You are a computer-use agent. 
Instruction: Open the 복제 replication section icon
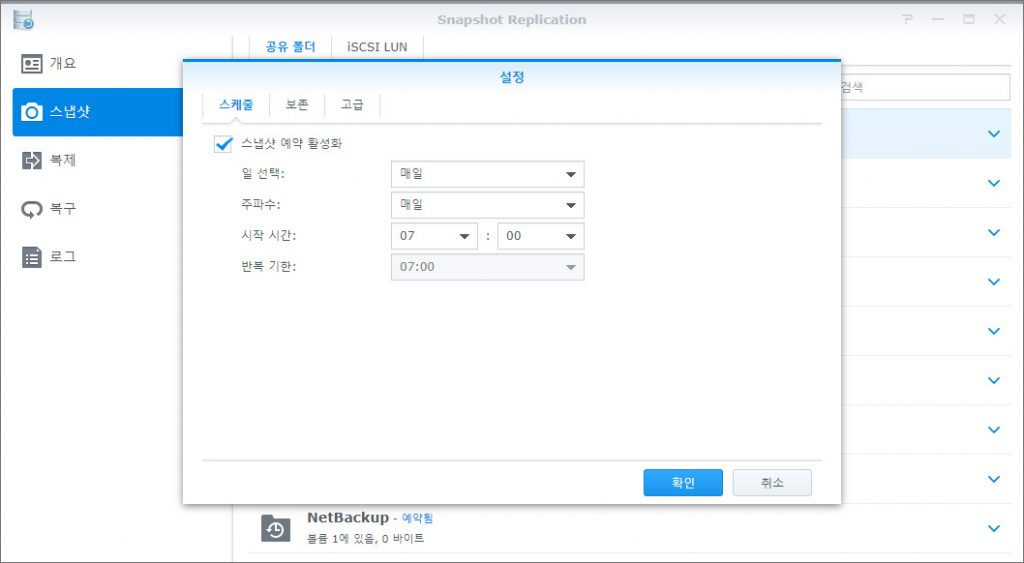click(31, 161)
